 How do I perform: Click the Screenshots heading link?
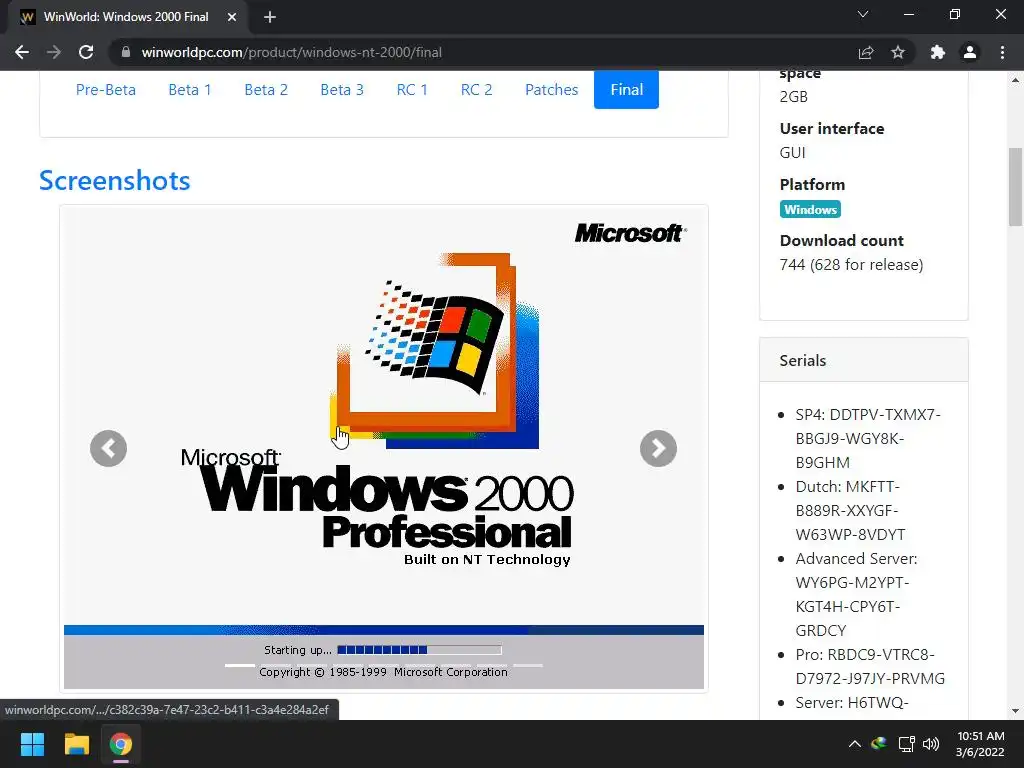[115, 180]
